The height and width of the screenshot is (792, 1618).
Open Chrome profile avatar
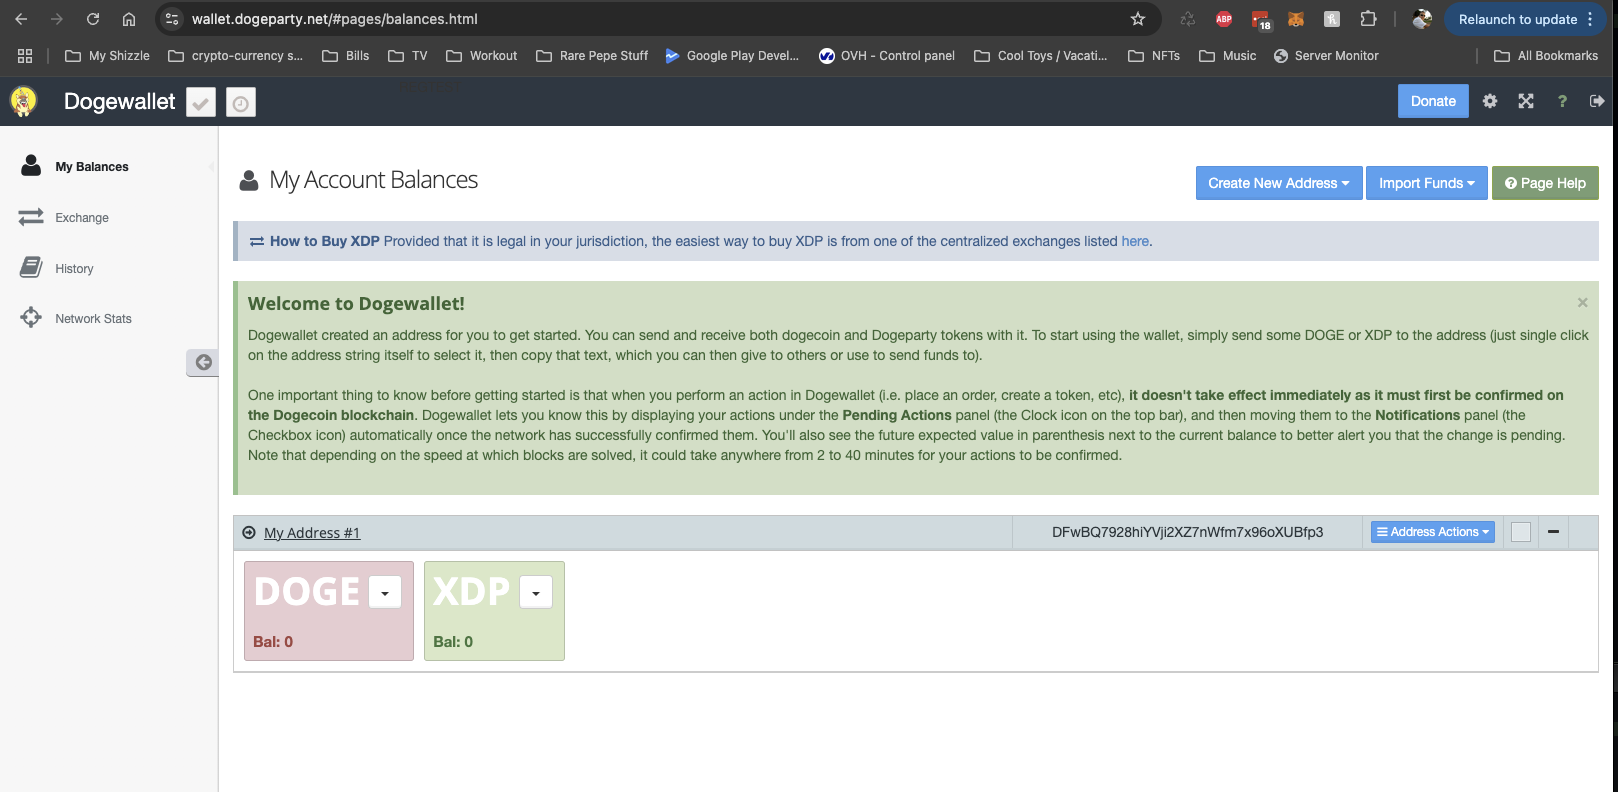tap(1422, 19)
